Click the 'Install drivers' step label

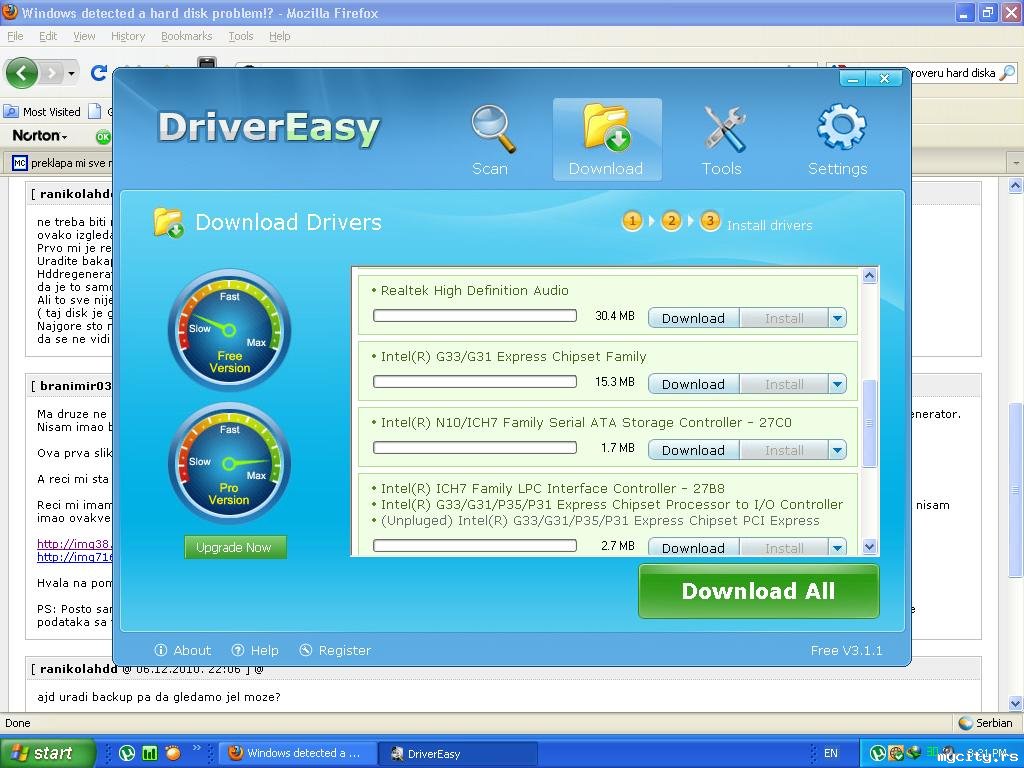[770, 225]
